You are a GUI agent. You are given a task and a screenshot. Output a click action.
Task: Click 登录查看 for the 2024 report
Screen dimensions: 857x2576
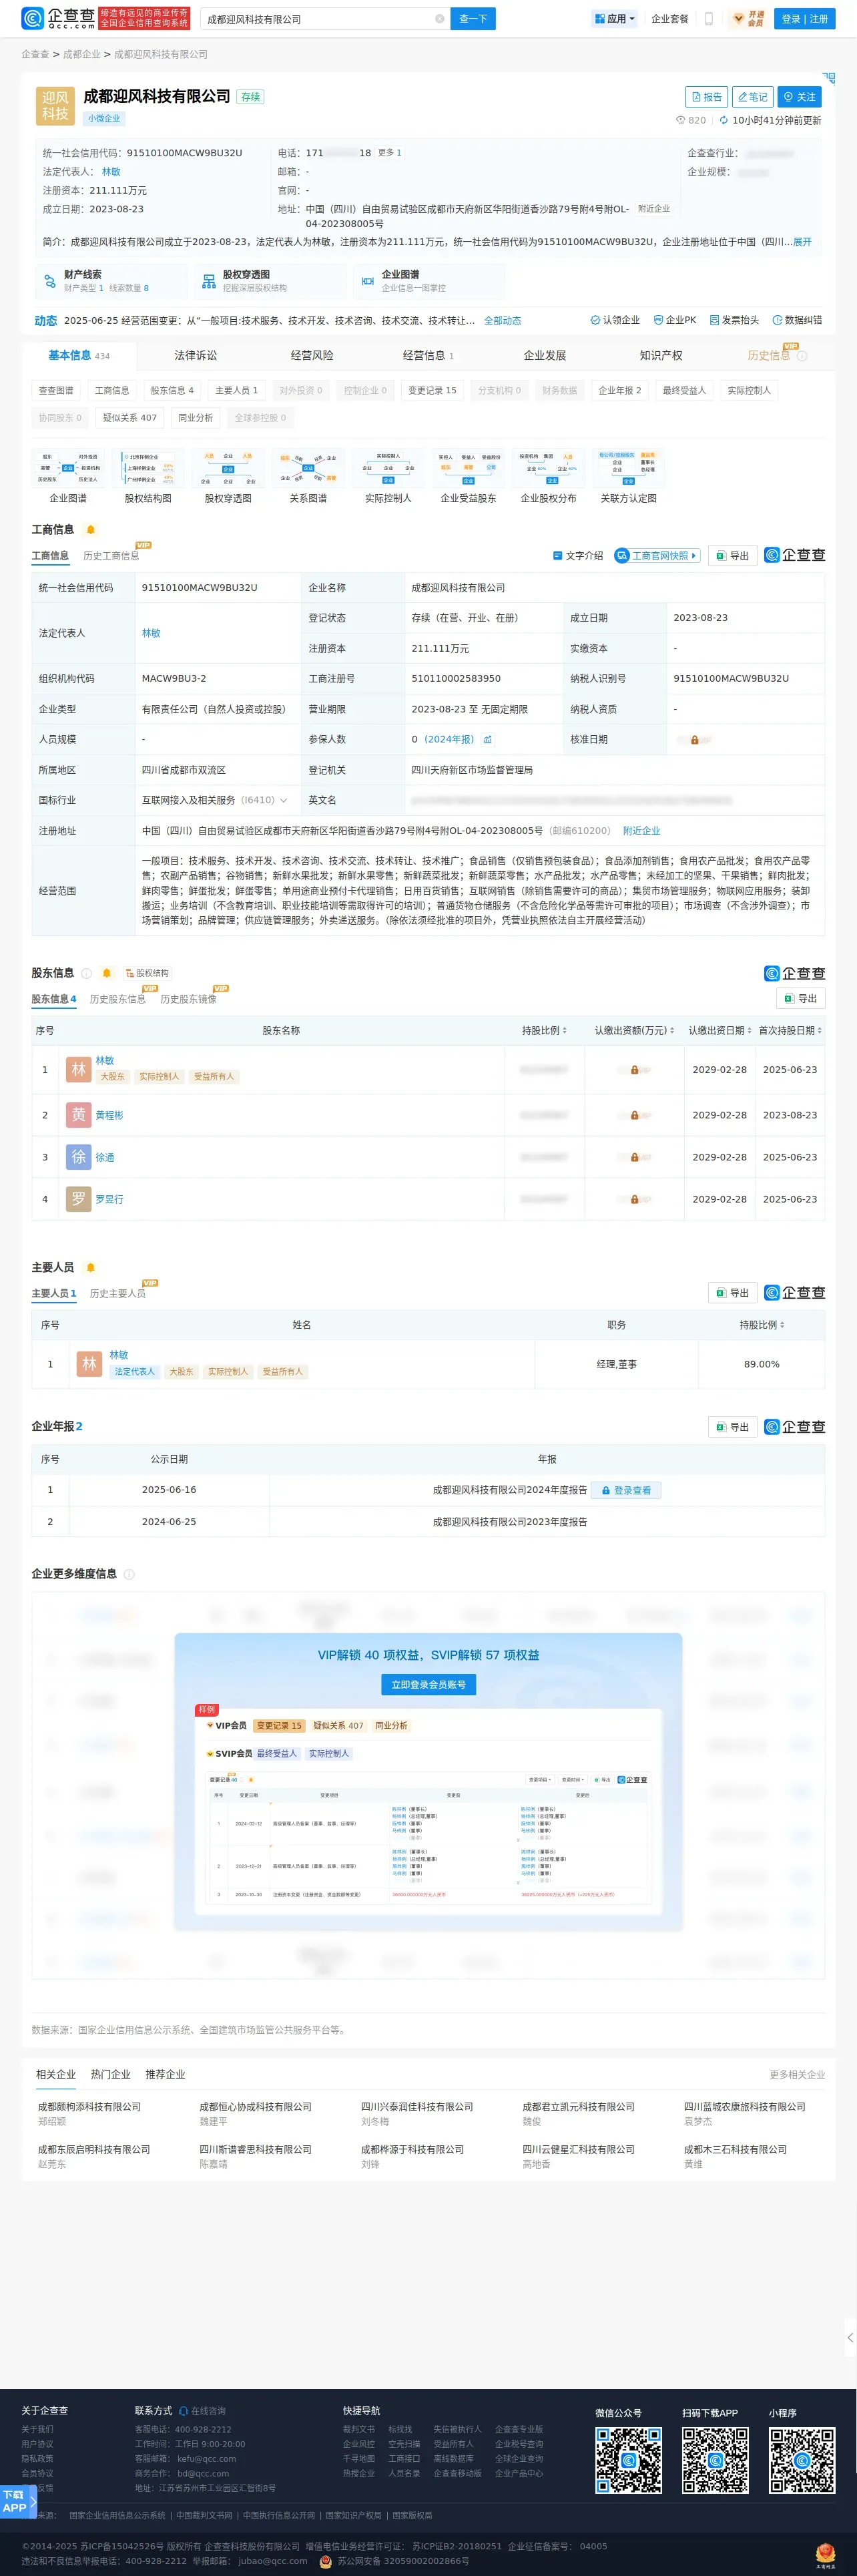coord(626,1490)
